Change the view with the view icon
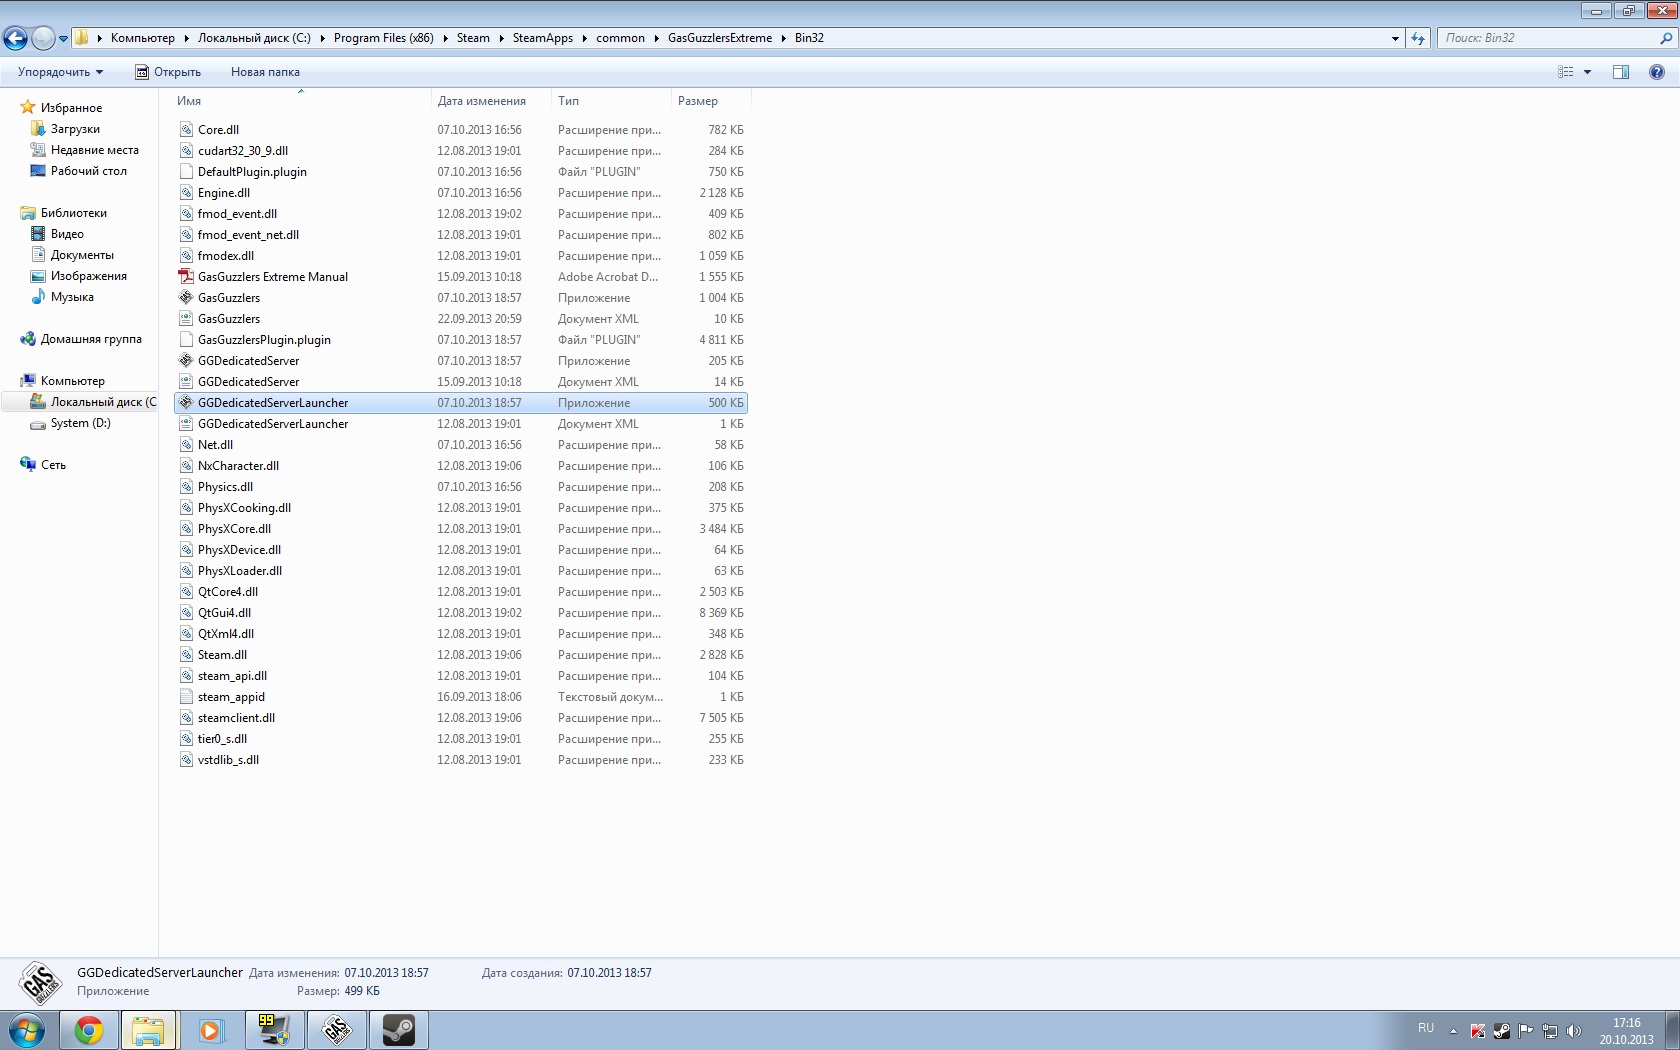Image resolution: width=1680 pixels, height=1050 pixels. 1566,72
